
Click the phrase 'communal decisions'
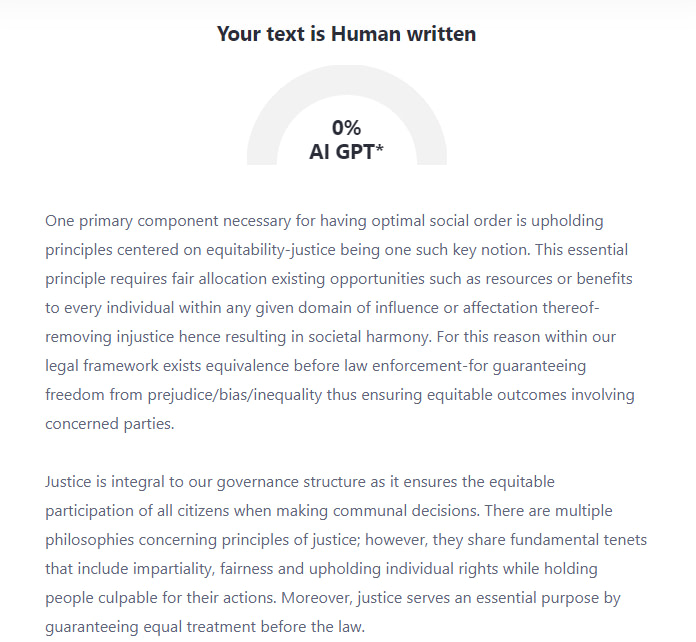click(406, 511)
